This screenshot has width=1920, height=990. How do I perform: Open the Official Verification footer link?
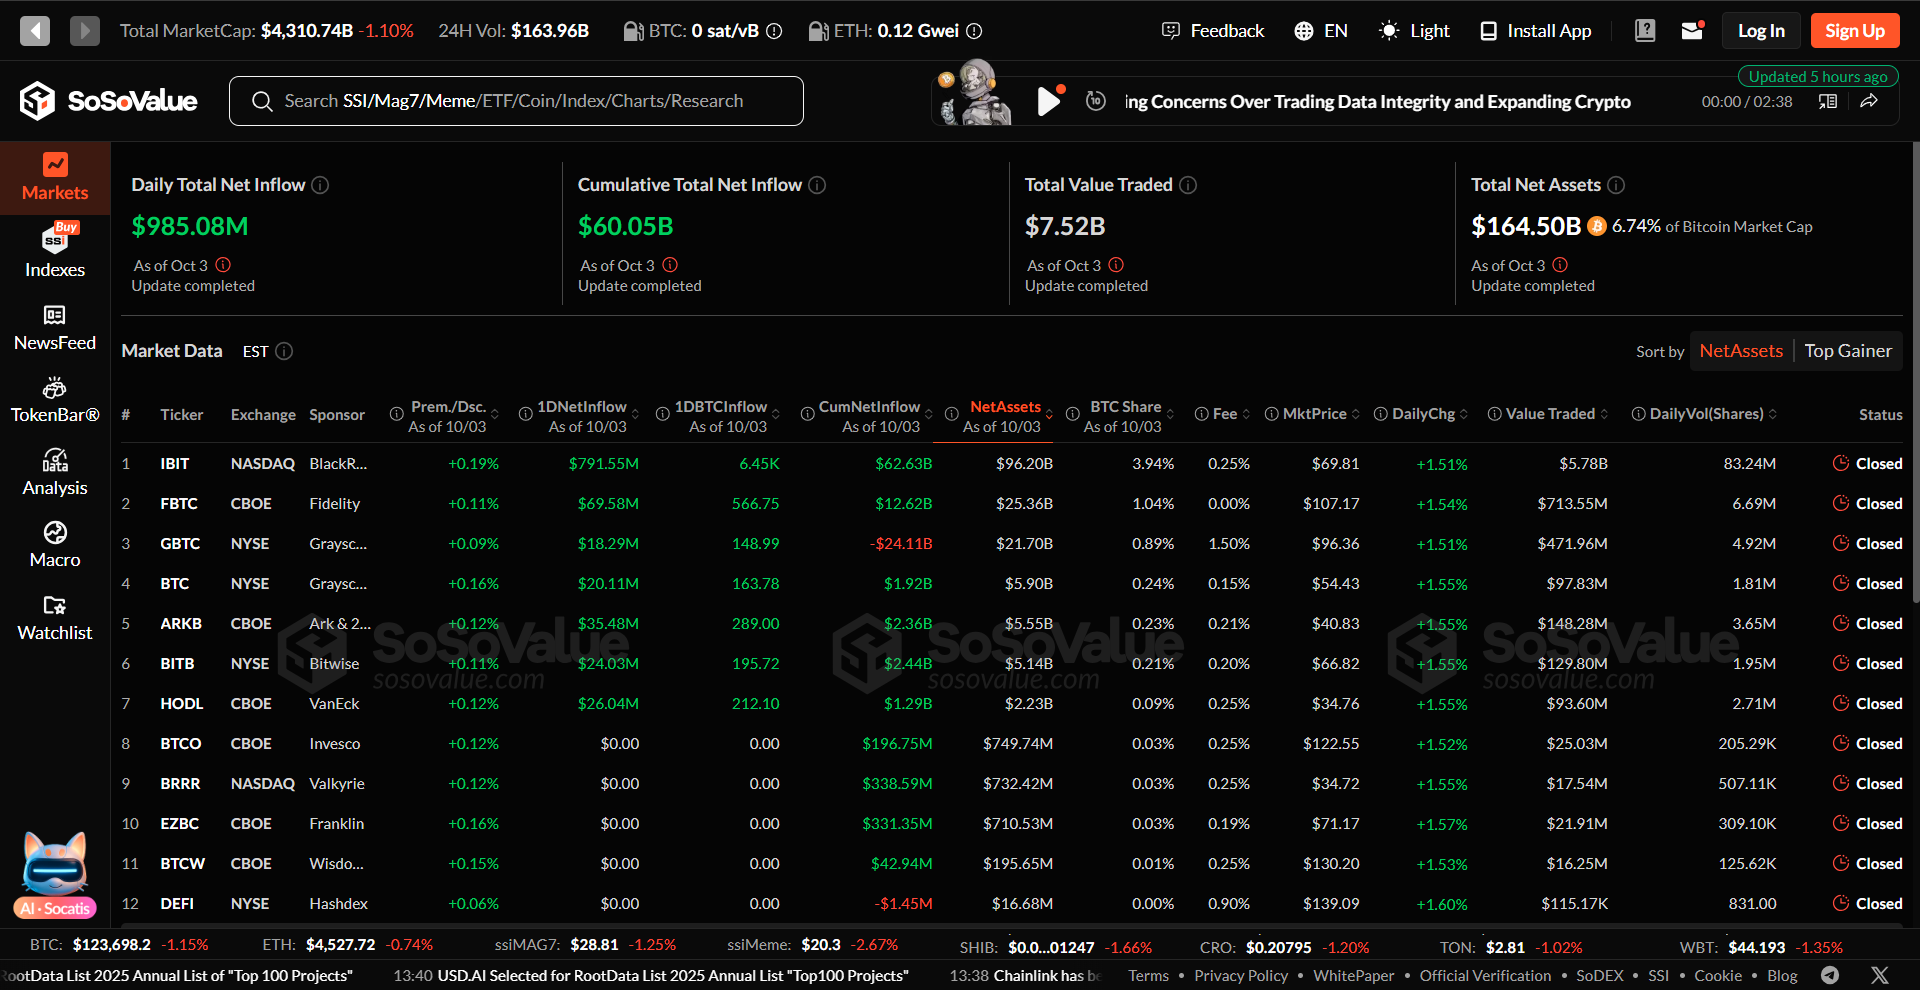1485,976
